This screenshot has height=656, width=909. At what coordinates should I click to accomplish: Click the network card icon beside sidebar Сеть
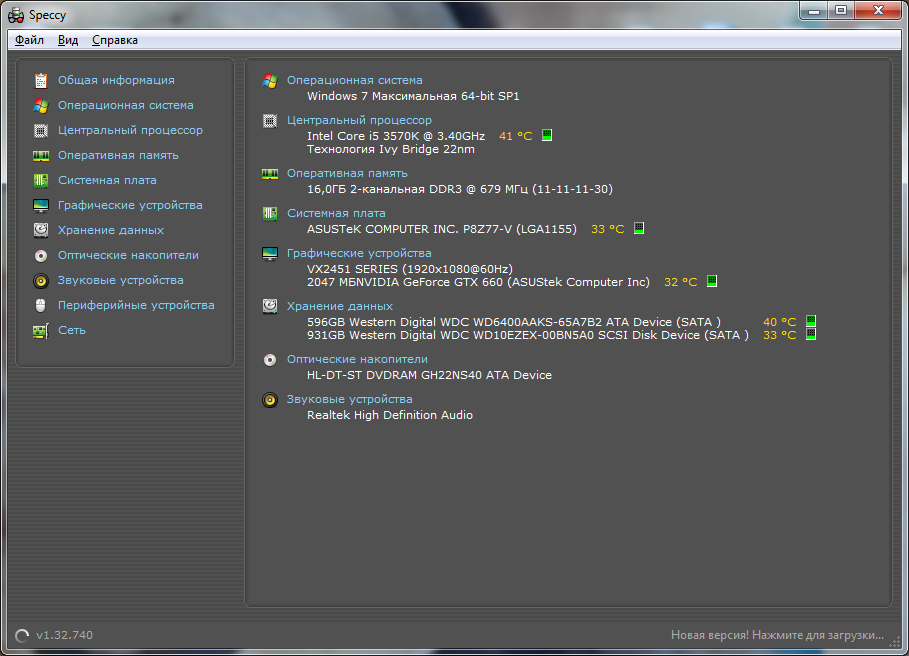(41, 330)
